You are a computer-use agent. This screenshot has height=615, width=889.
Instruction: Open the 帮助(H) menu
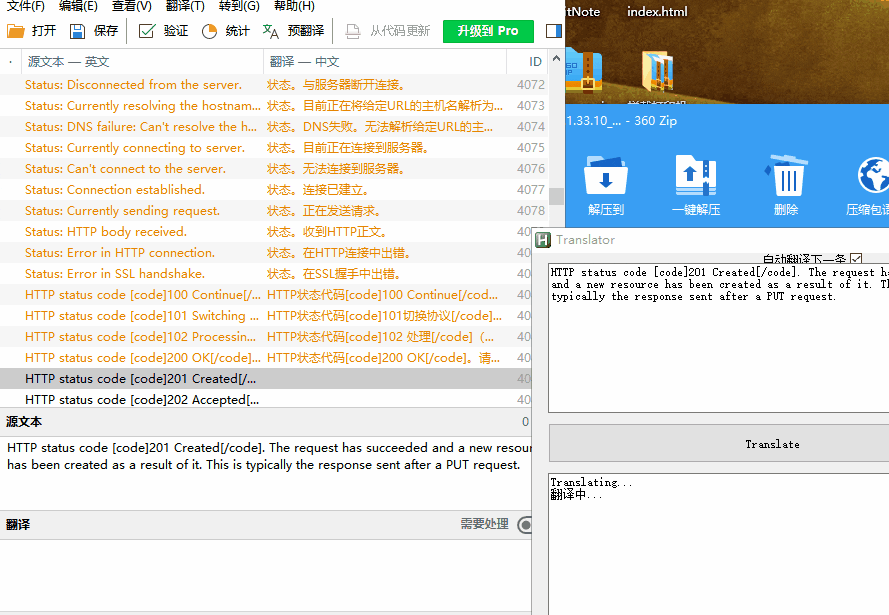294,6
